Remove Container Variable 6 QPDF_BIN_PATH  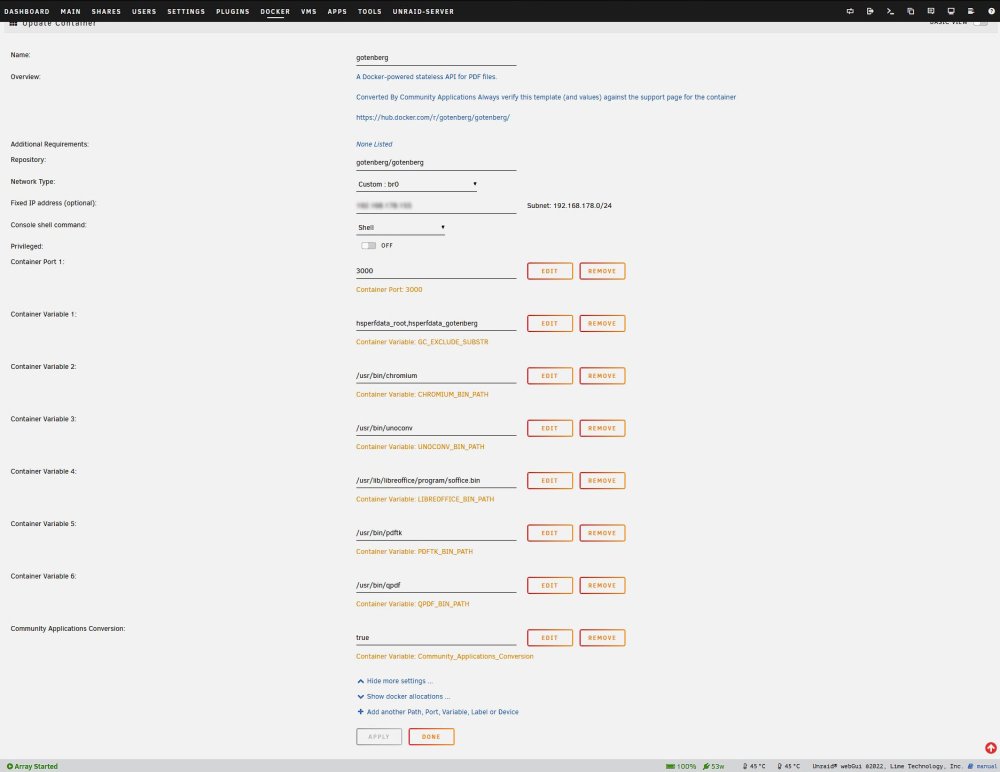tap(602, 585)
